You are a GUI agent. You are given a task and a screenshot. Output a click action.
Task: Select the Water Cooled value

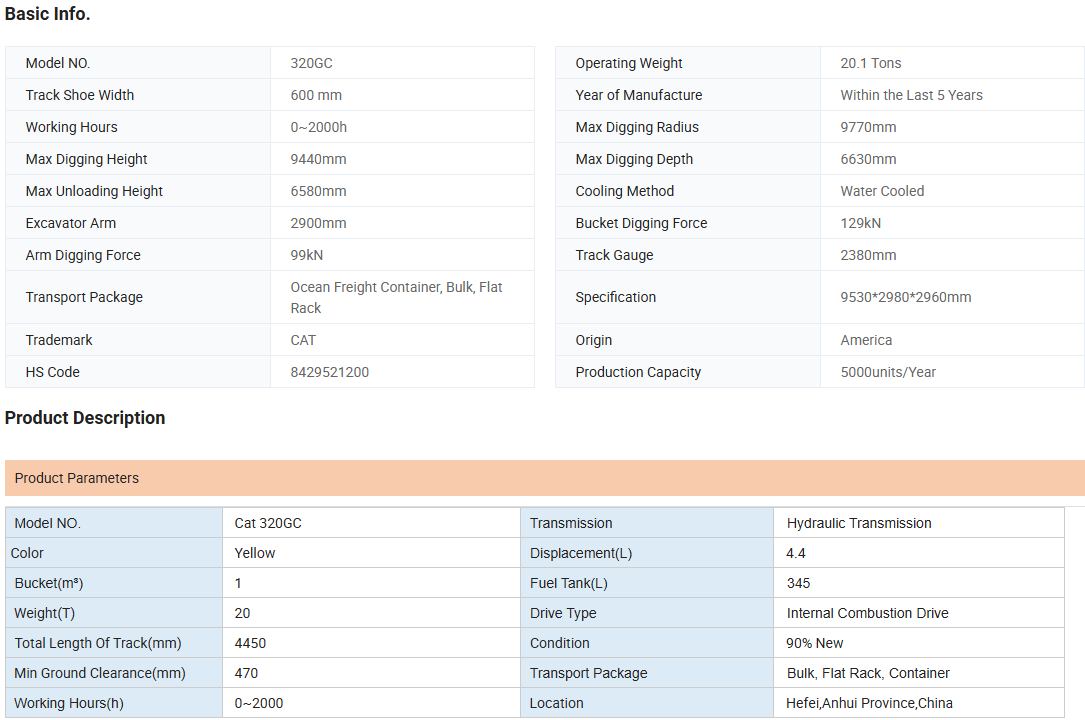coord(882,191)
